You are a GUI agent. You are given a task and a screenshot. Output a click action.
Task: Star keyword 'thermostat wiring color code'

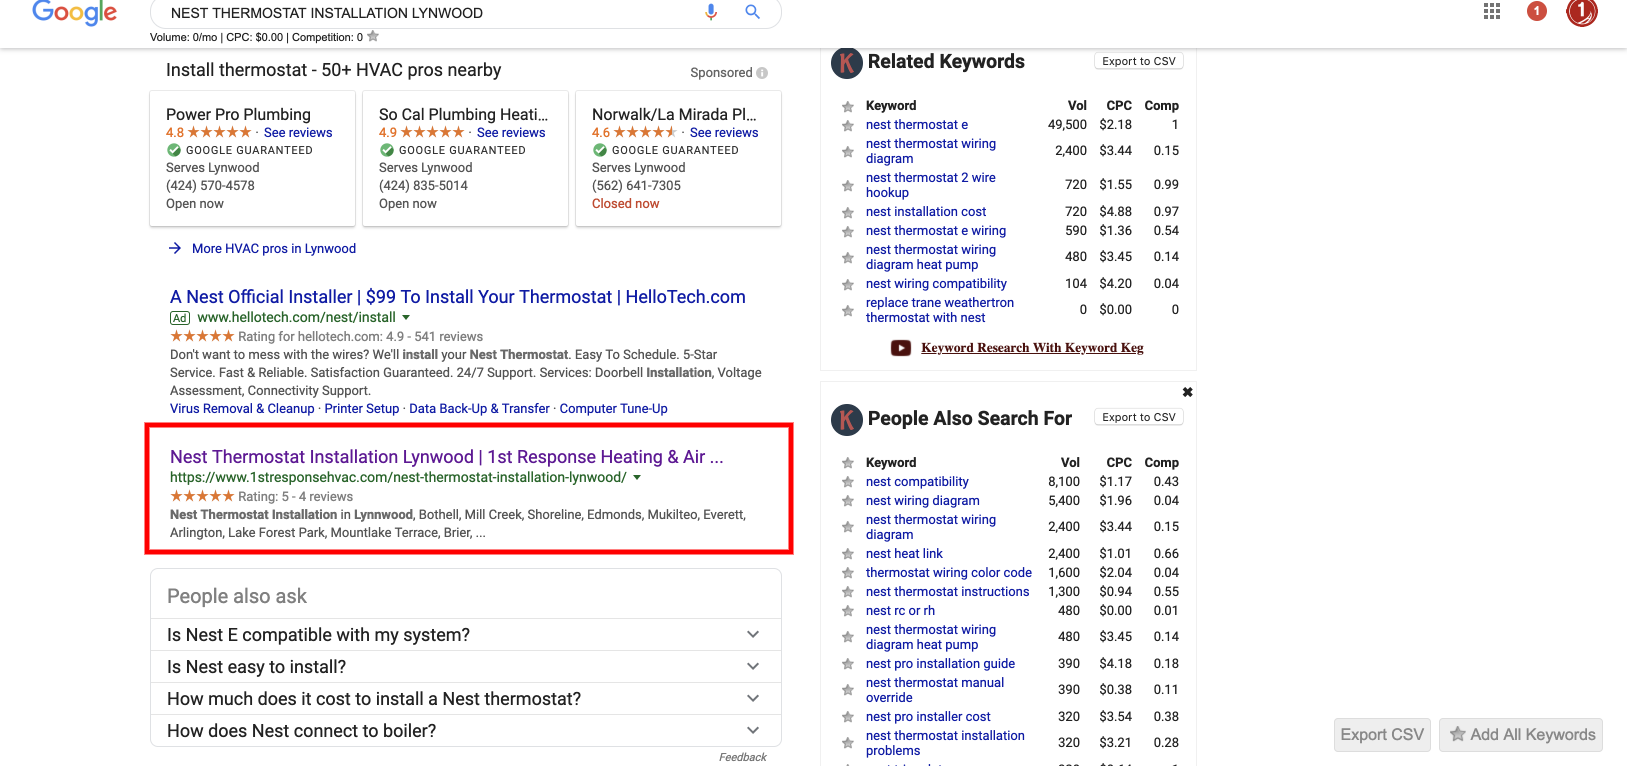[x=848, y=574]
